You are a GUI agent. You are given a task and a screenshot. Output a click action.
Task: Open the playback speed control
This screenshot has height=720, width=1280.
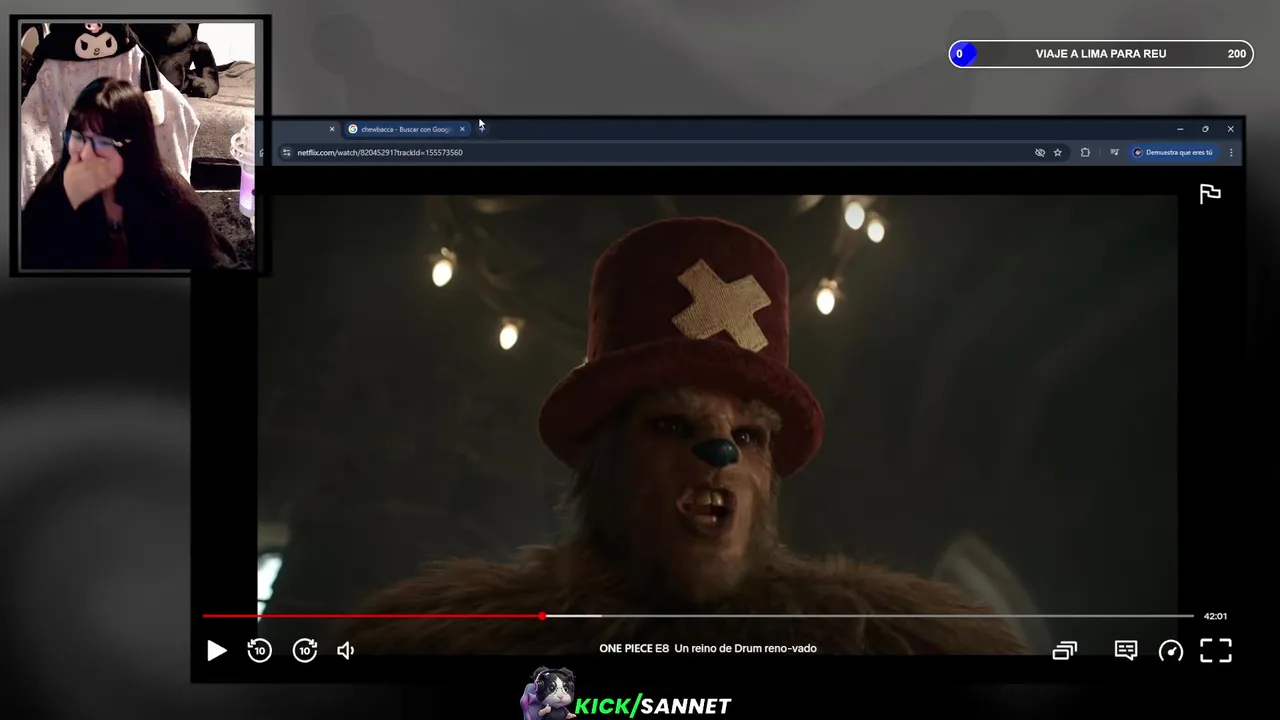point(1171,651)
